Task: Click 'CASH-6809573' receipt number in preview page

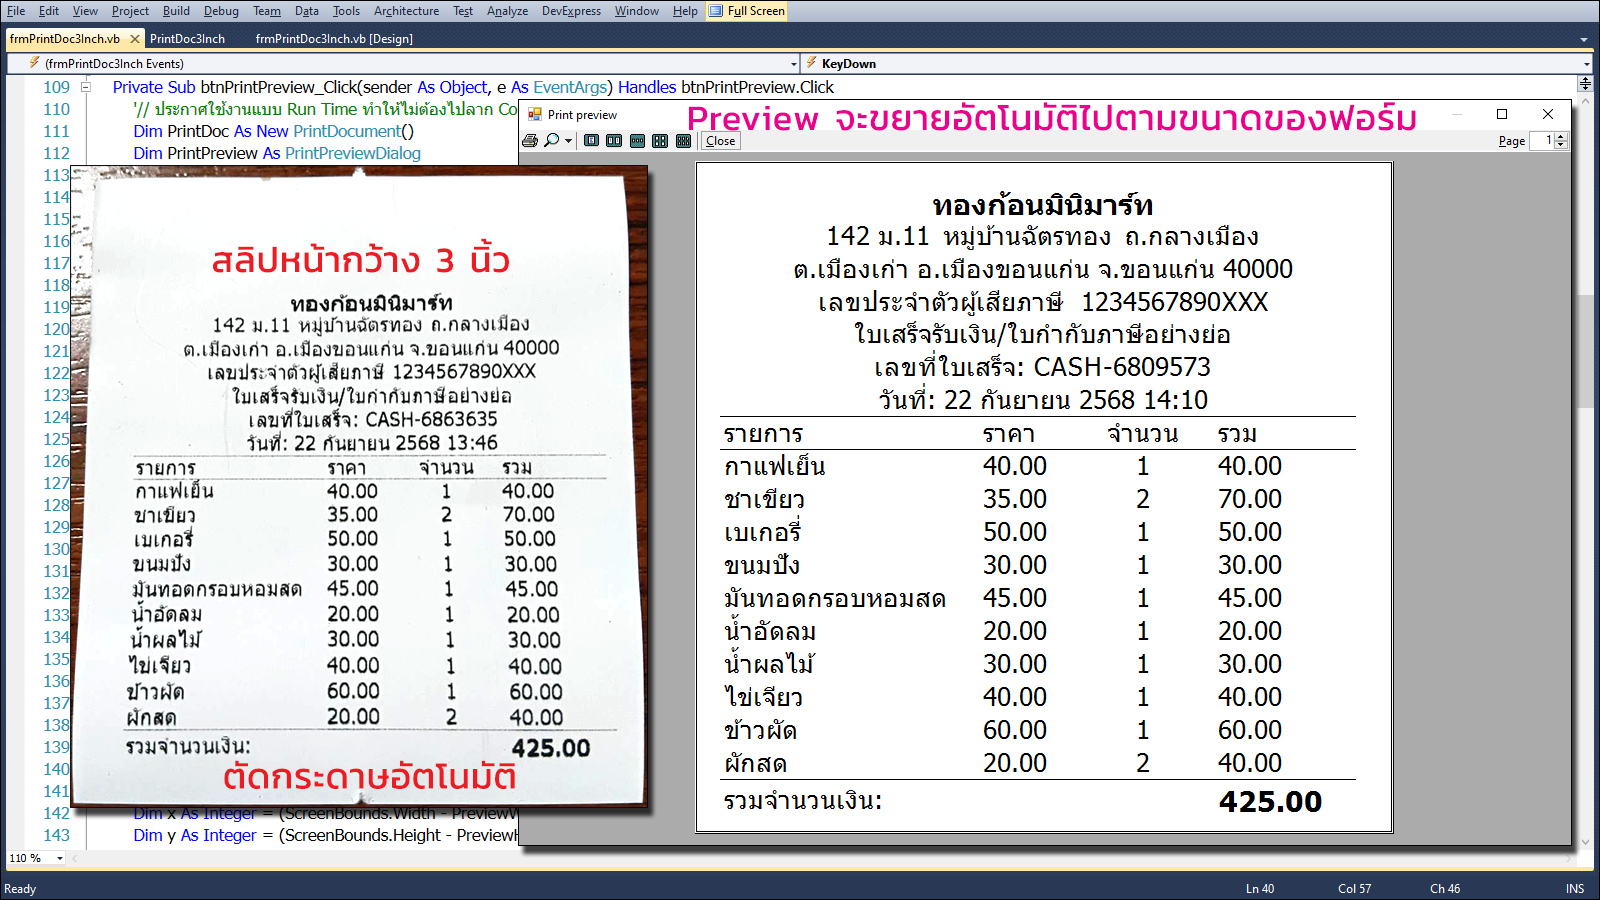Action: (1122, 367)
